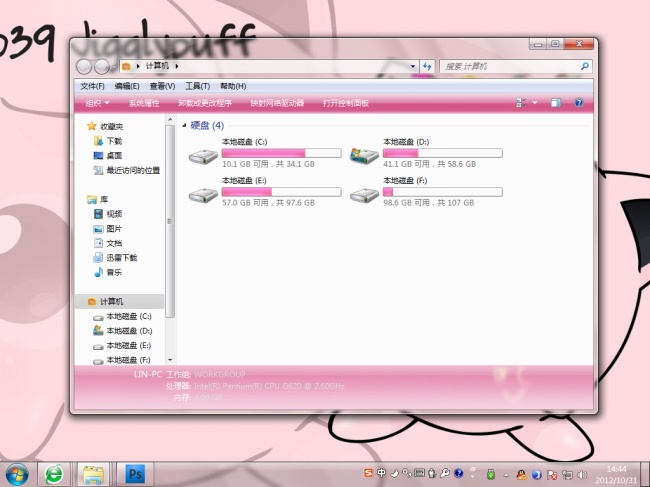Viewport: 650px width, 487px height.
Task: Click the Pictures library icon (图片)
Action: tap(98, 229)
